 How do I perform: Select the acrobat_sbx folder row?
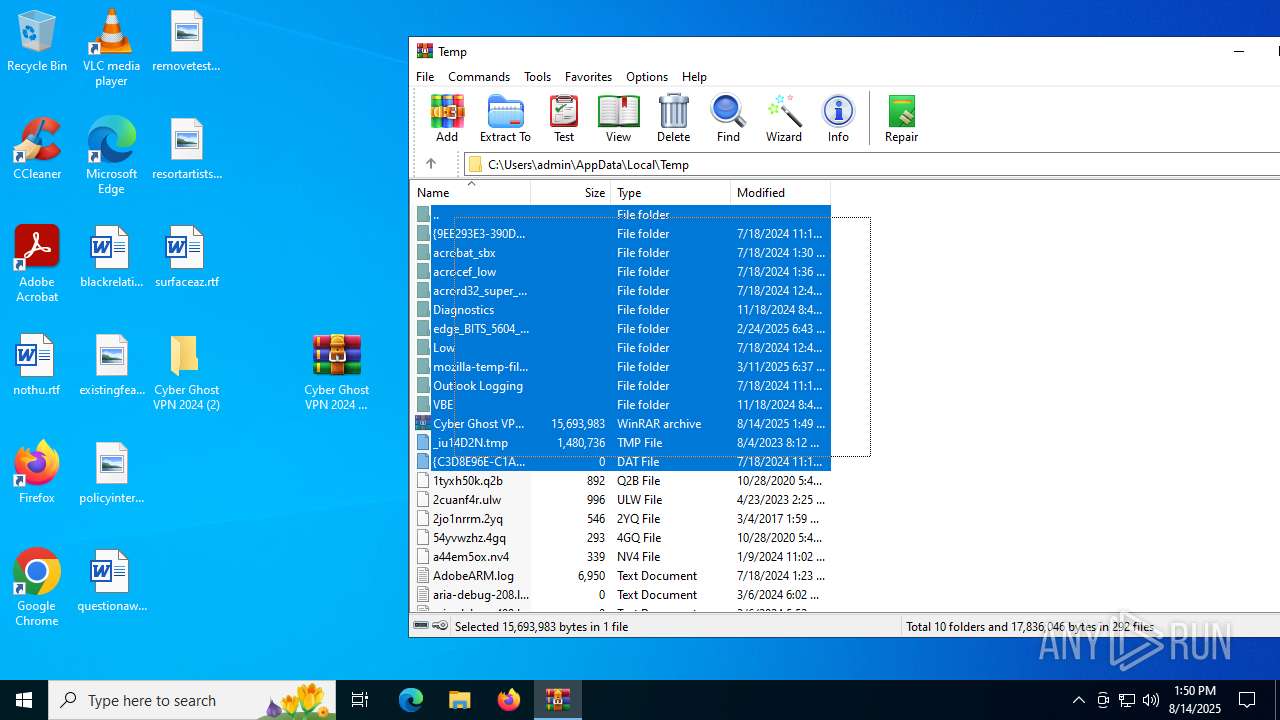621,253
